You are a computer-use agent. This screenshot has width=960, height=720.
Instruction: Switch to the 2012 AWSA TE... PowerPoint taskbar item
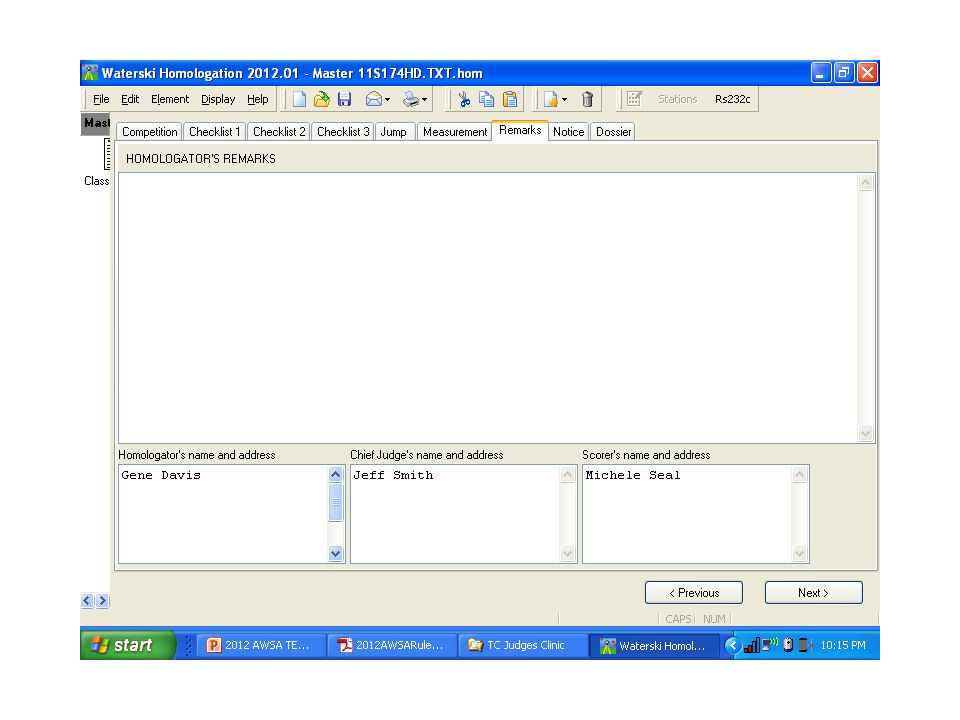point(261,645)
